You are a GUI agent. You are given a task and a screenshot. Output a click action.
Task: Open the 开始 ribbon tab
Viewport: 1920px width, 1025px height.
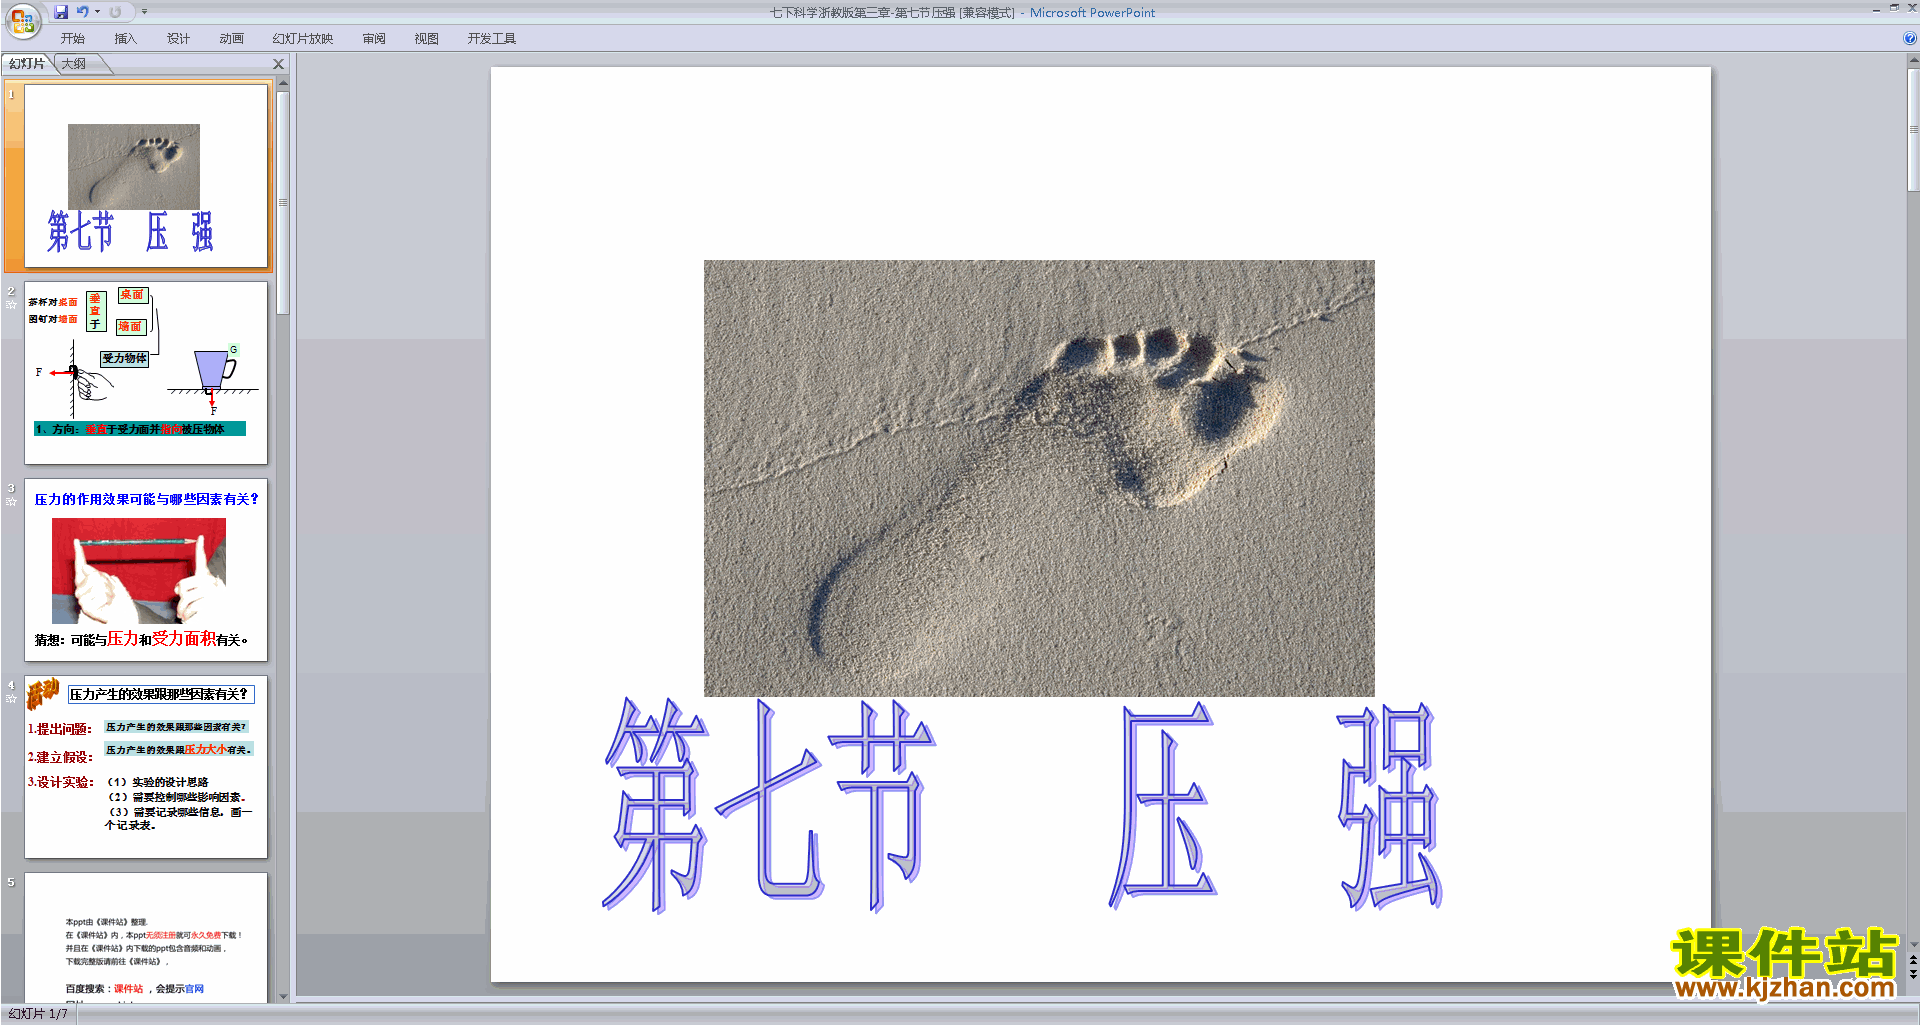[x=72, y=39]
